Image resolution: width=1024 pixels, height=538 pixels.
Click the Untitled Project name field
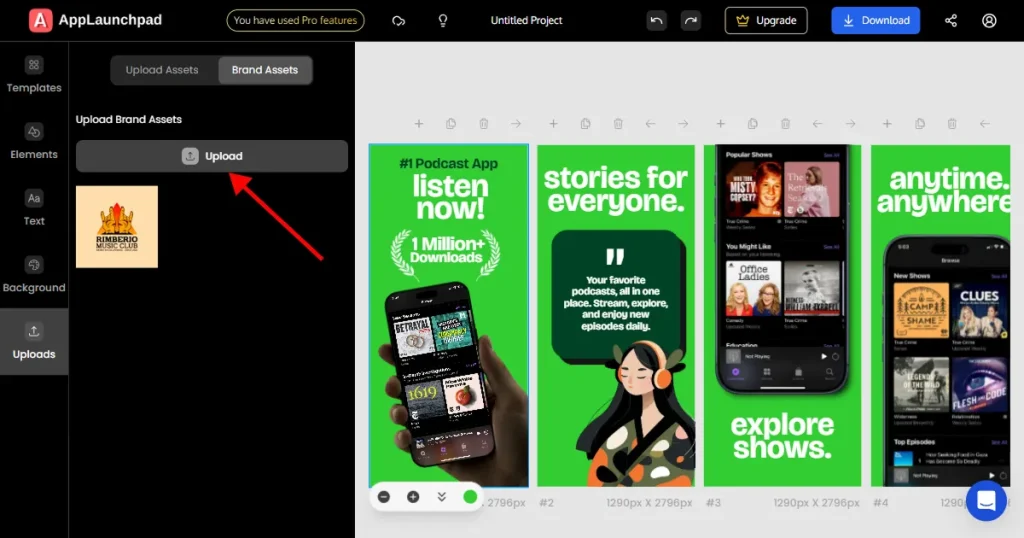point(526,20)
